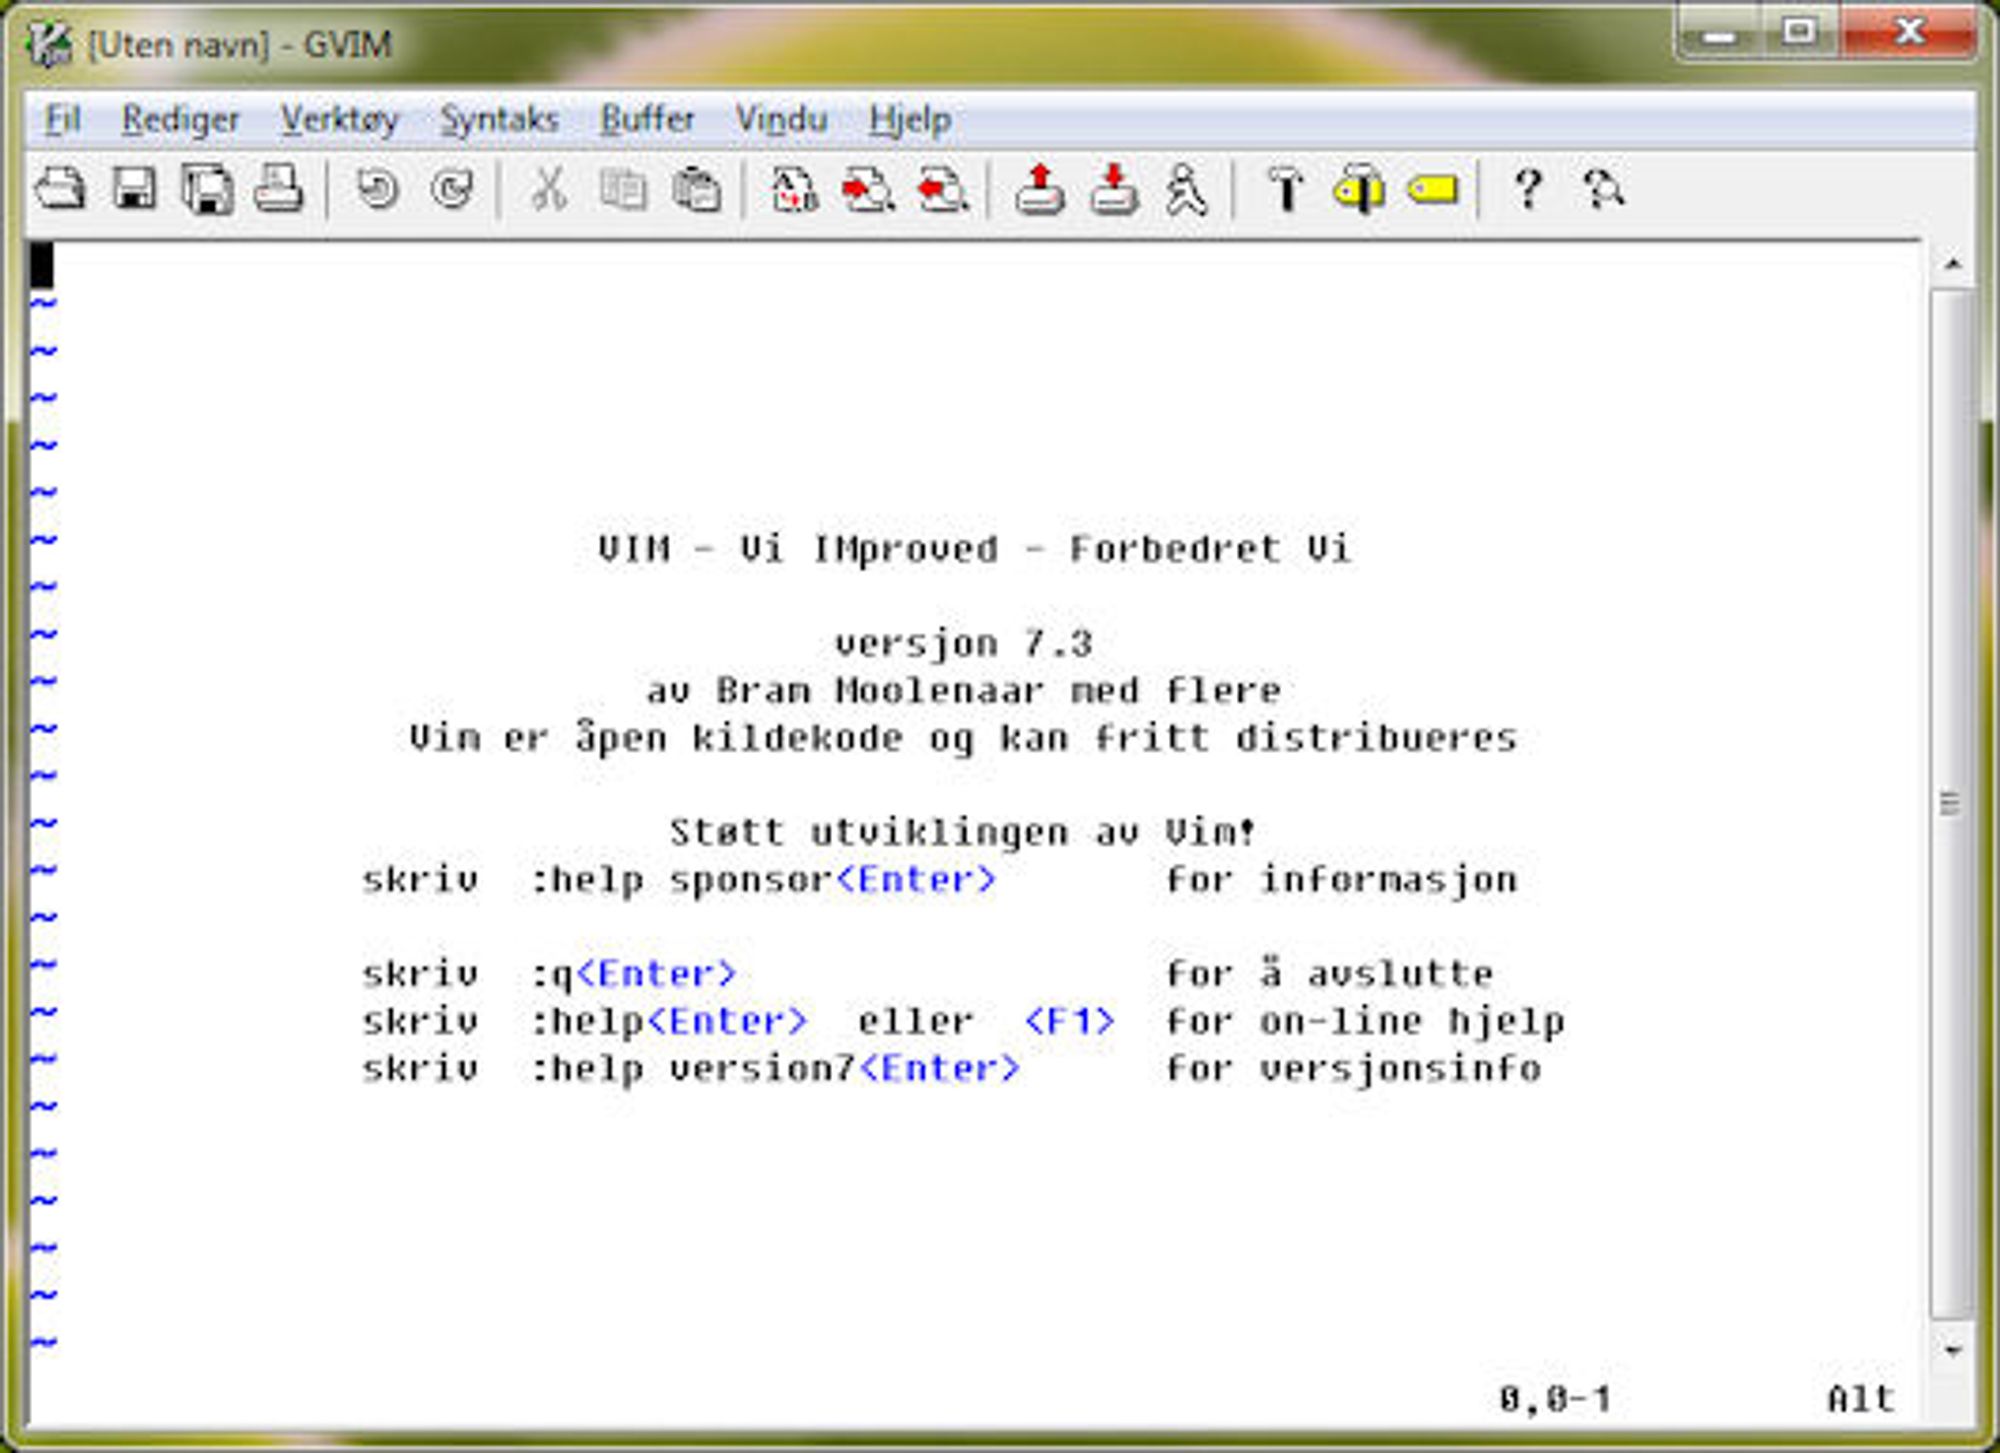Open the Syntaks menu
The image size is (2000, 1453).
pos(499,120)
